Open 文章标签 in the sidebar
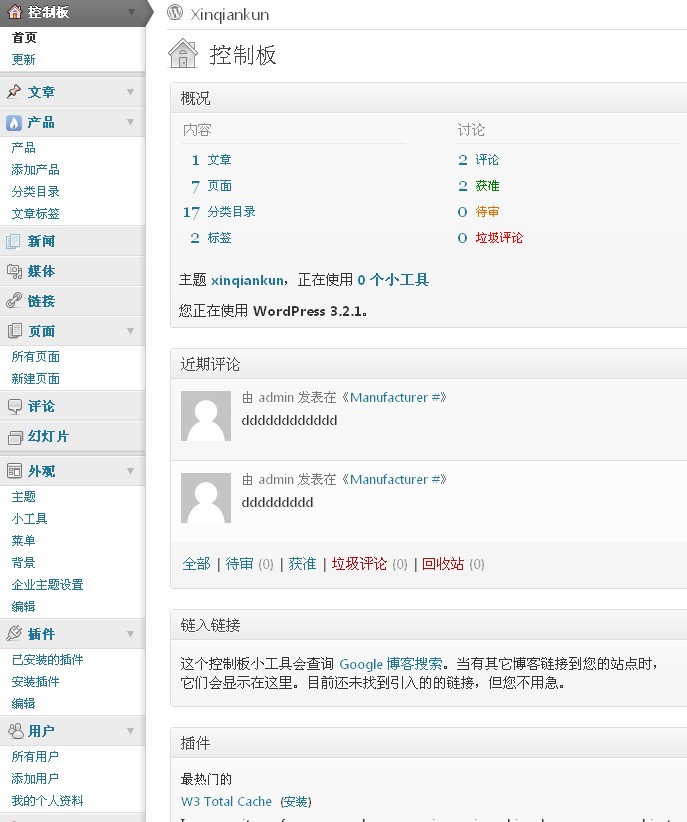 [36, 214]
